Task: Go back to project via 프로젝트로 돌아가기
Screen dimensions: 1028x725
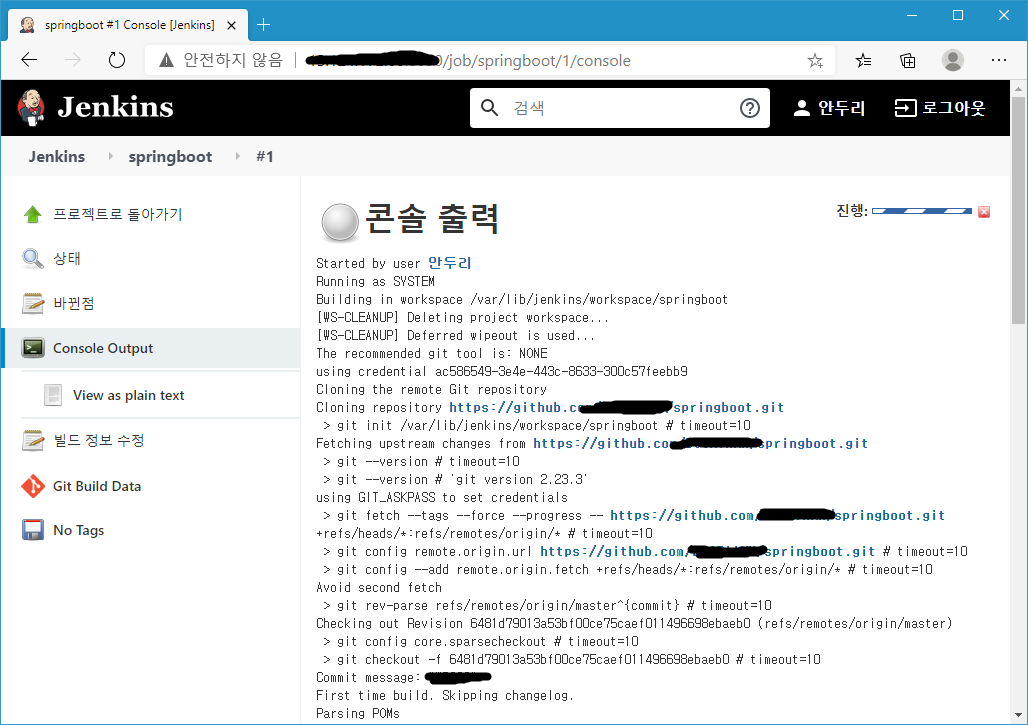Action: click(118, 214)
